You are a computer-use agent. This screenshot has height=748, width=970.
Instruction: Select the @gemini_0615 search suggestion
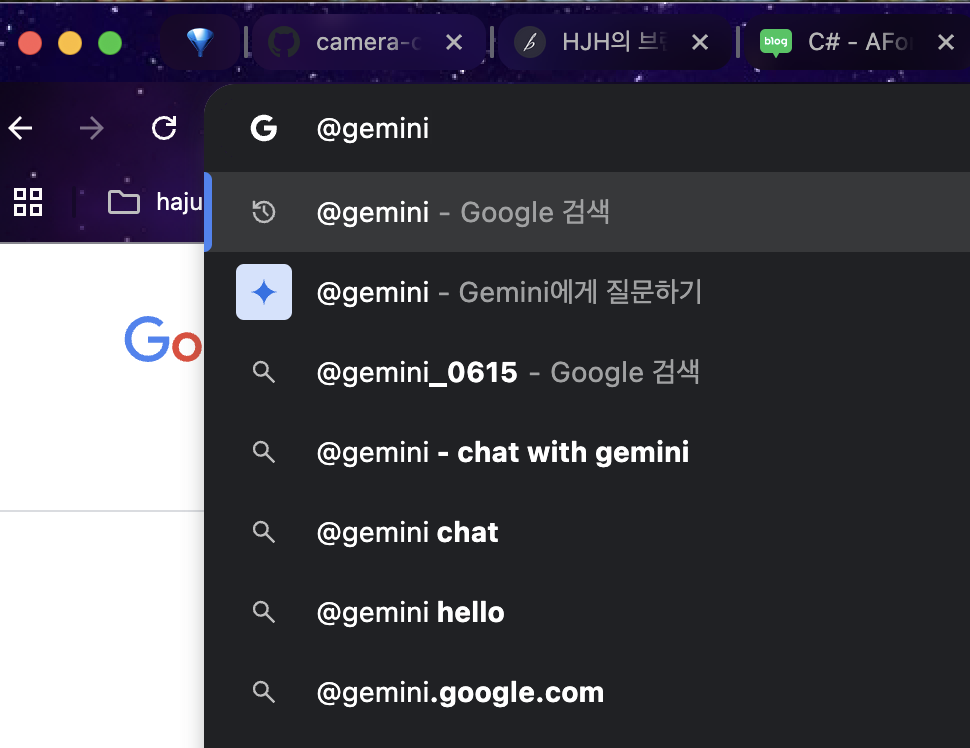[587, 372]
